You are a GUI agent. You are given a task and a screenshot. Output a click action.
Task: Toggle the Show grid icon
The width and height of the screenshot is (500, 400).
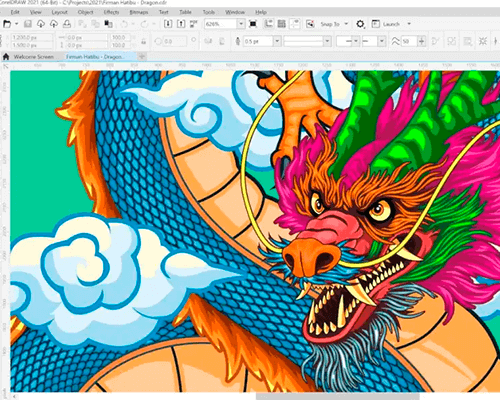[282, 24]
